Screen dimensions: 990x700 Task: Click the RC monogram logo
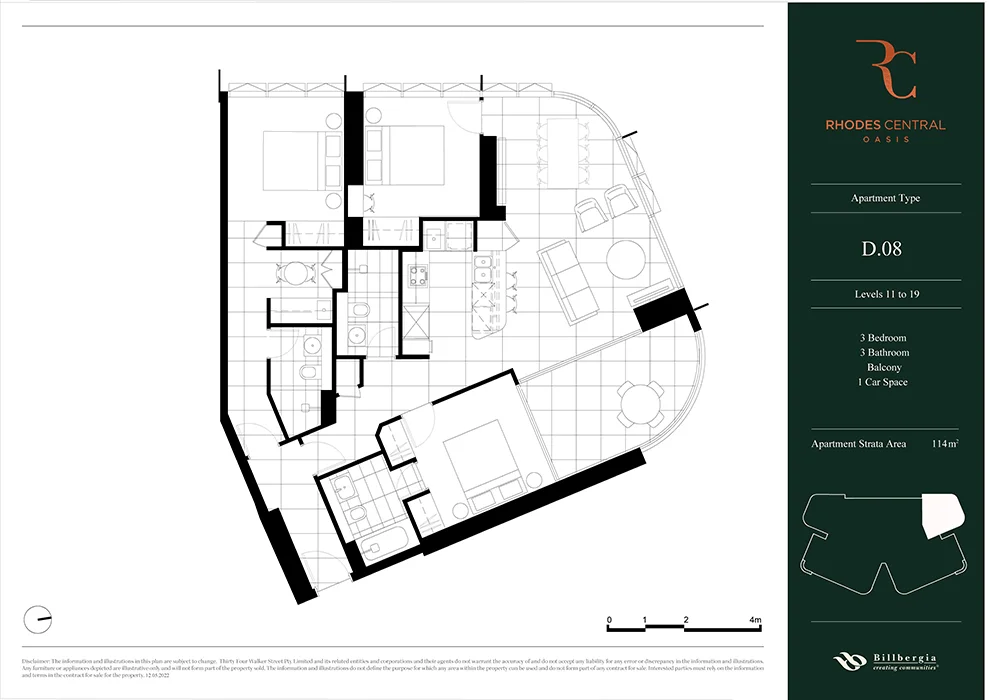(x=885, y=70)
